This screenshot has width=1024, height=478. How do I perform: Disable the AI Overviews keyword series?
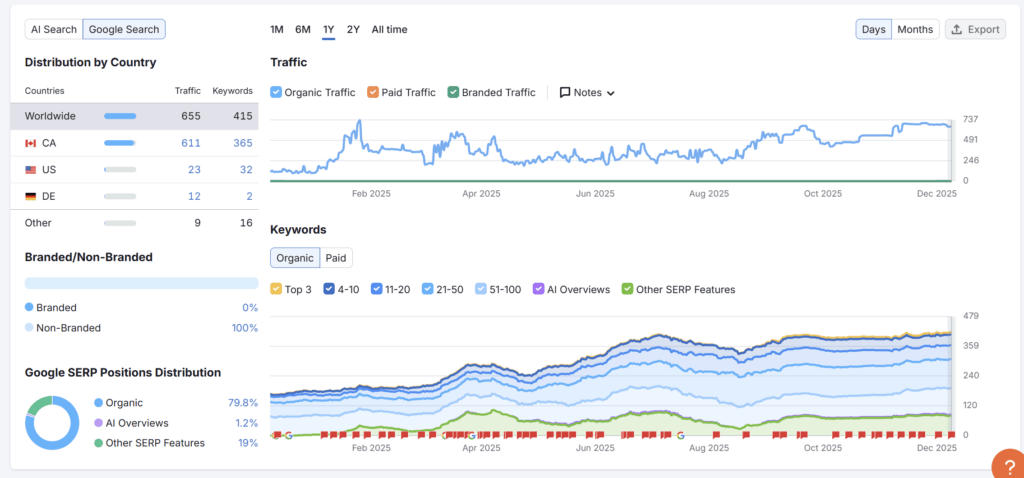pos(538,289)
